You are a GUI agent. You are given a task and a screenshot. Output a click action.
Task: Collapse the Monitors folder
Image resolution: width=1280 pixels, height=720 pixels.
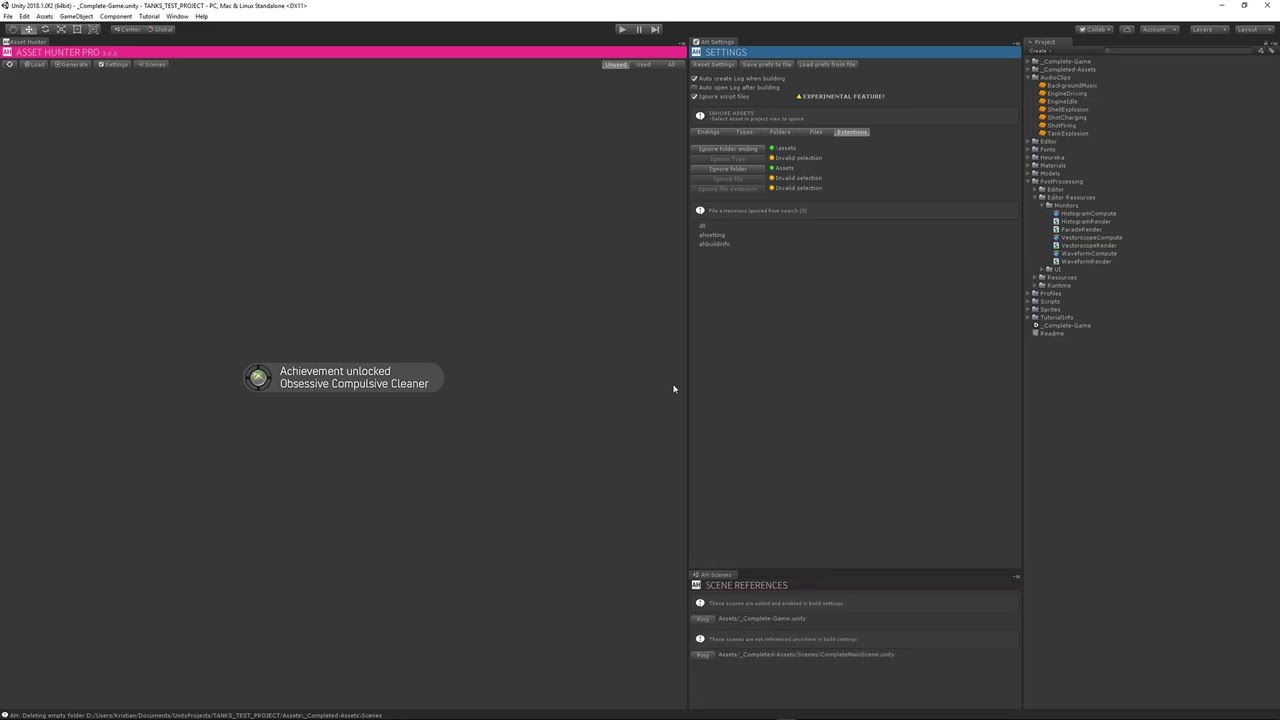click(1042, 206)
